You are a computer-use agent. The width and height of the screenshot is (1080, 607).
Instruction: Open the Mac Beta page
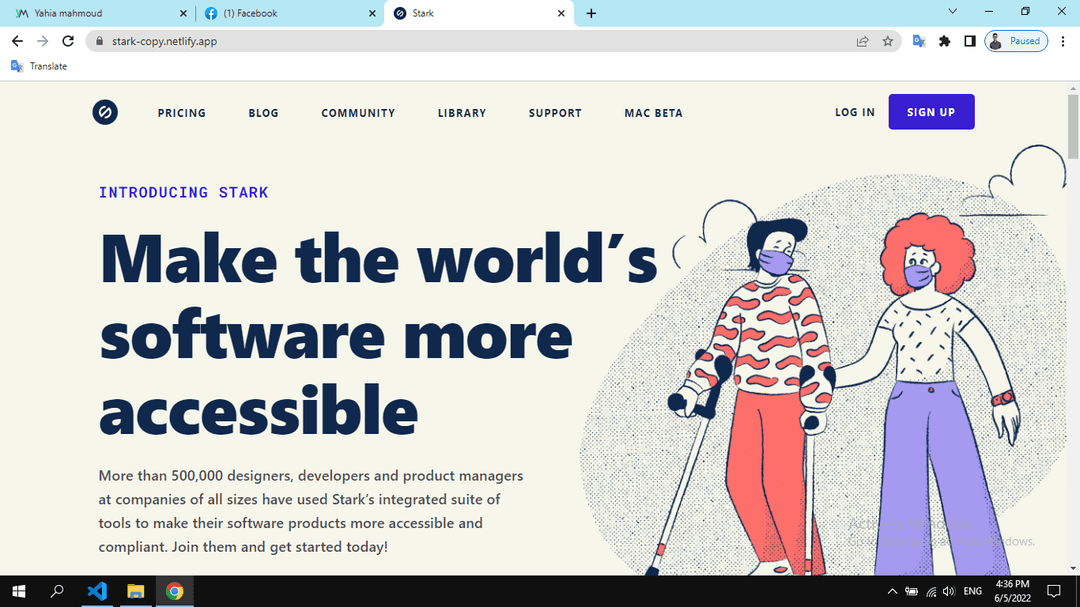pos(654,113)
